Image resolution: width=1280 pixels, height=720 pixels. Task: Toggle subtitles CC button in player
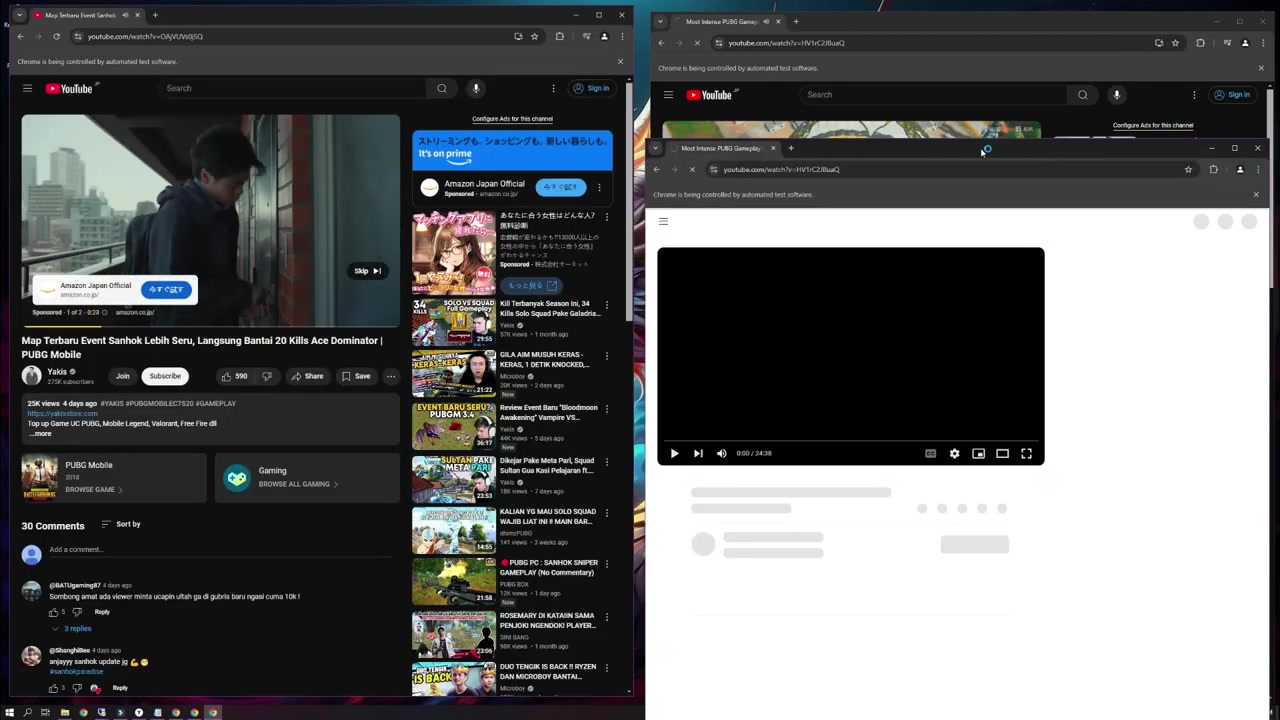930,453
